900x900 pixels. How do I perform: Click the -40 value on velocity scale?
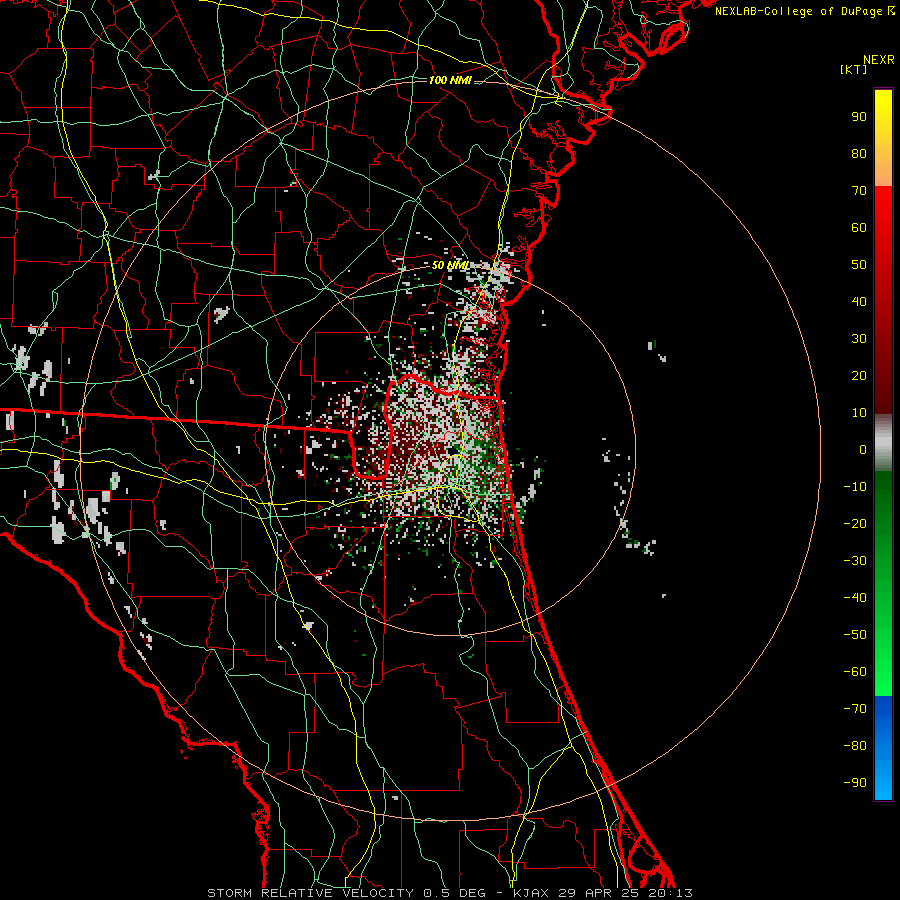click(x=855, y=598)
